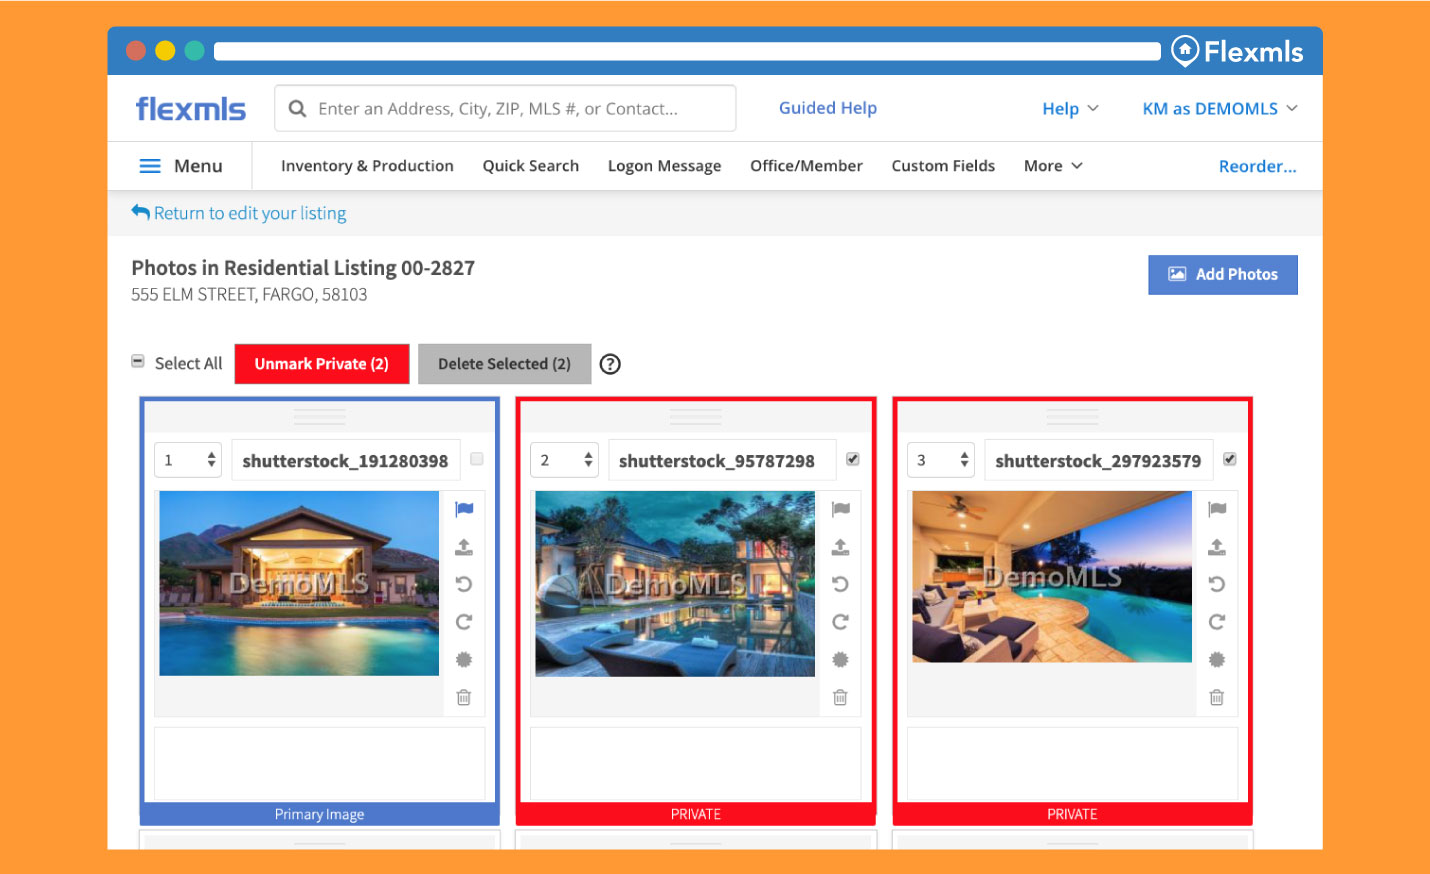Open the KM as DEMOMLS account dropdown
The height and width of the screenshot is (874, 1430).
[1220, 108]
